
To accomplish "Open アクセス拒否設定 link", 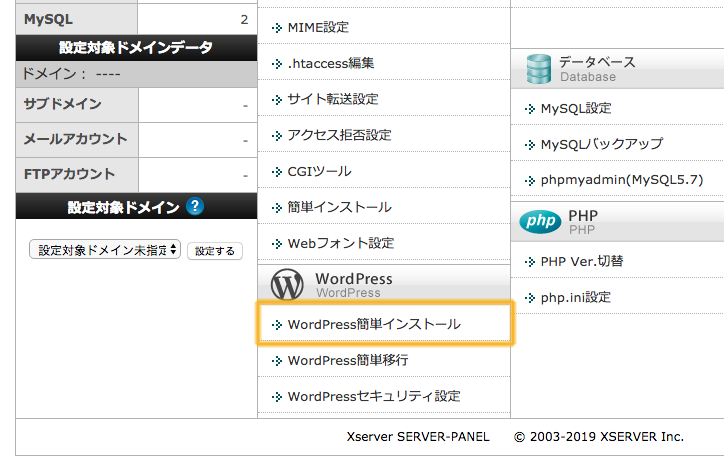I will (339, 135).
